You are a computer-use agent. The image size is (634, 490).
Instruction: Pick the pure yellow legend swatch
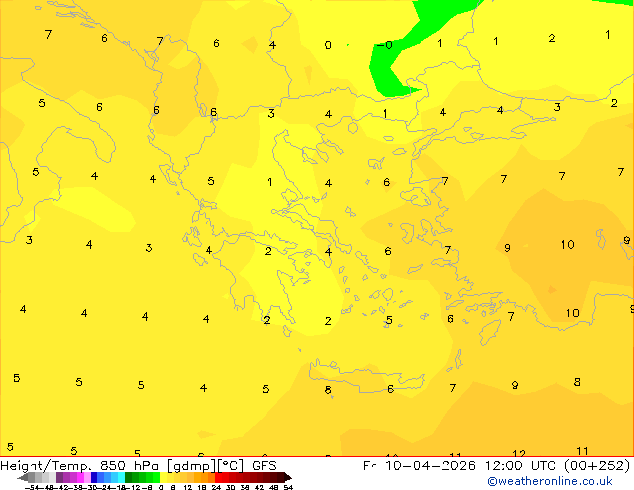click(164, 477)
